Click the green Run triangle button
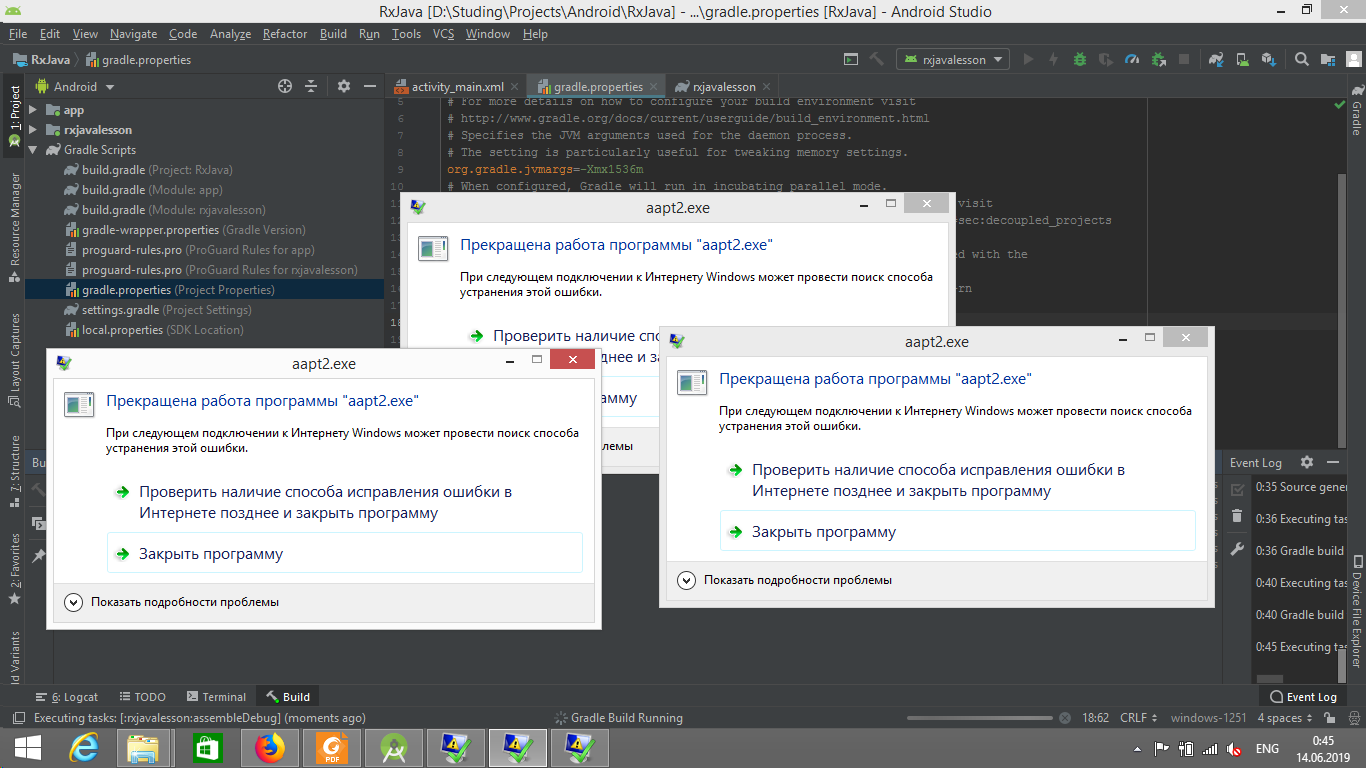Screen dimensions: 1366x768 1027,59
